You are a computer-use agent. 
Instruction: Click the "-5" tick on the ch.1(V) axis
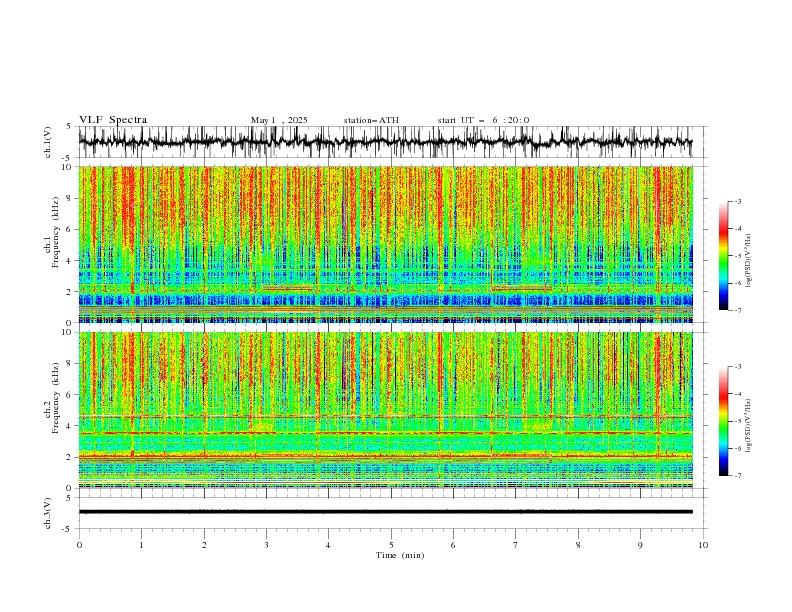[x=67, y=158]
